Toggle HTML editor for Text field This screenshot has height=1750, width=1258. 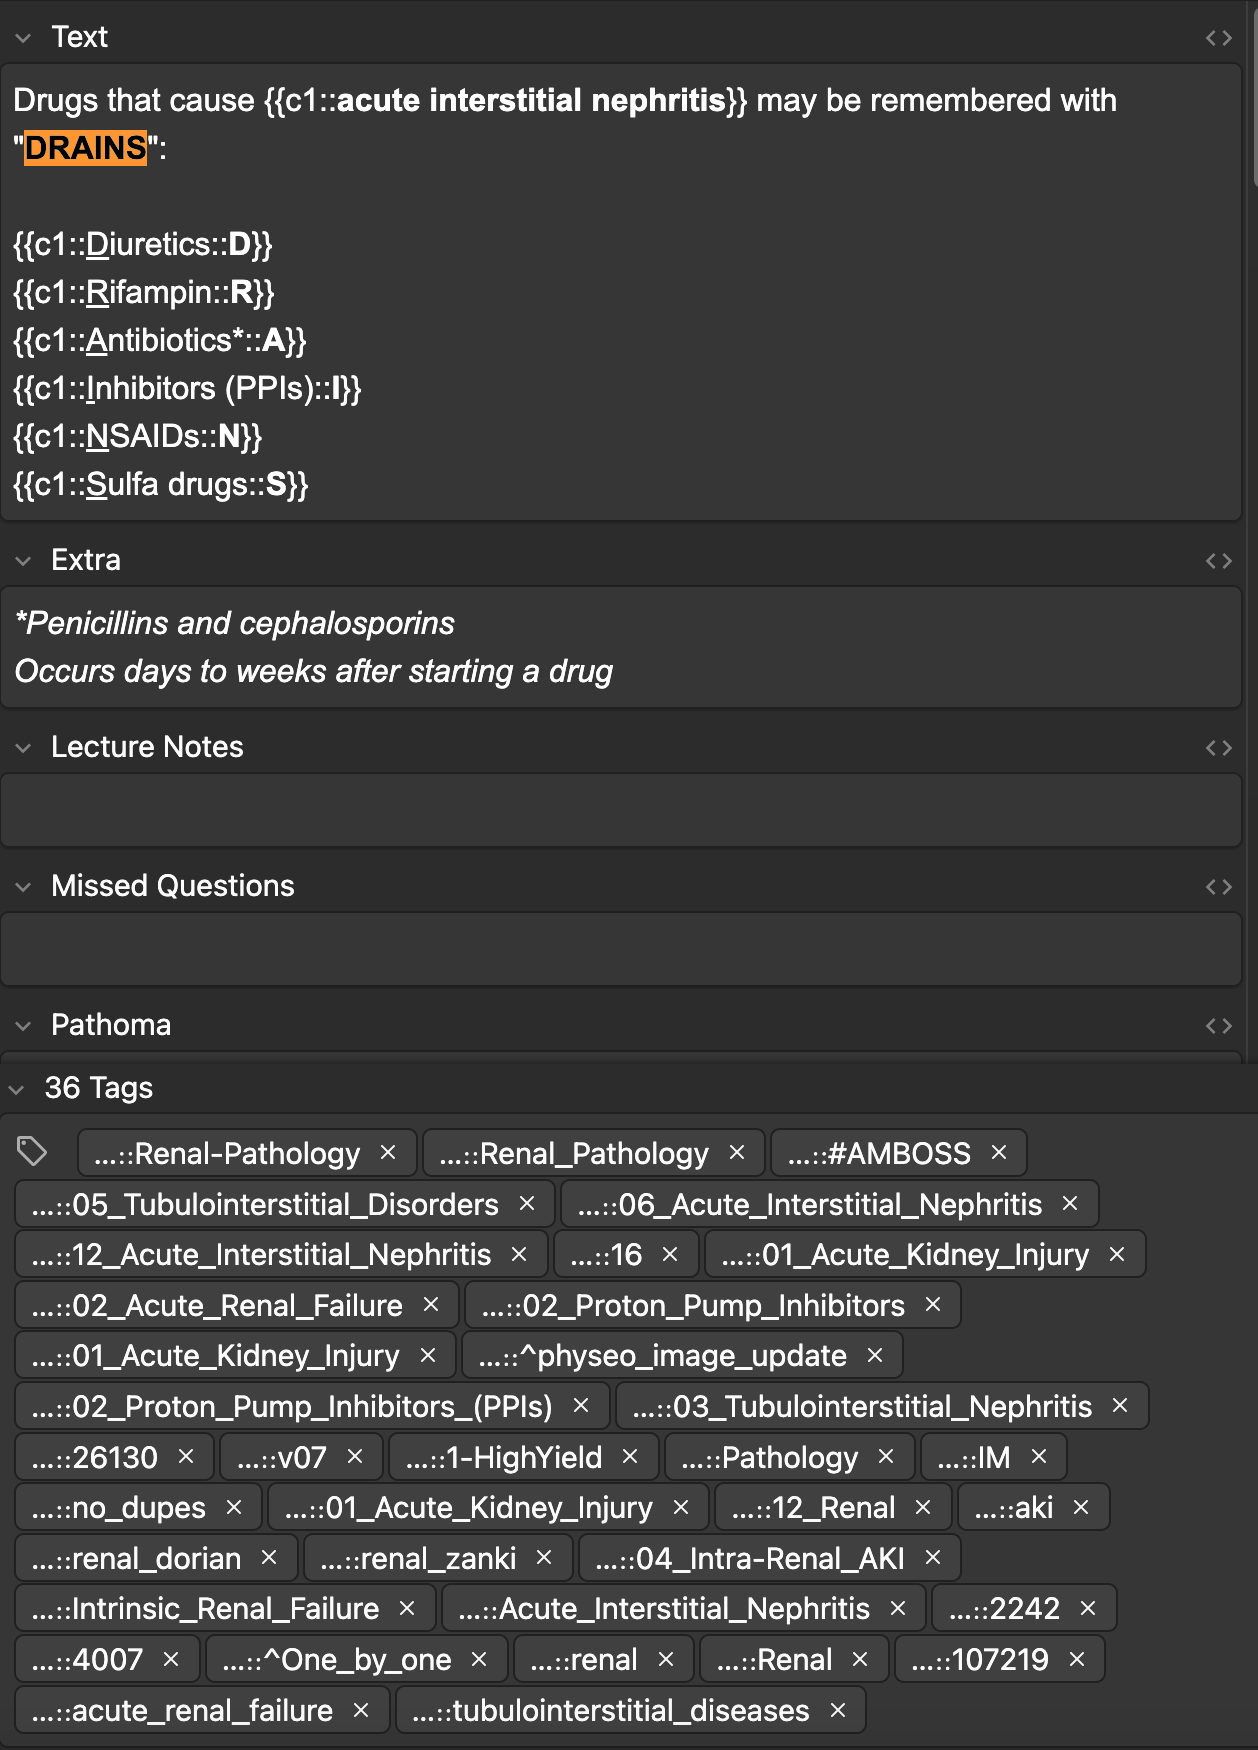(x=1218, y=38)
